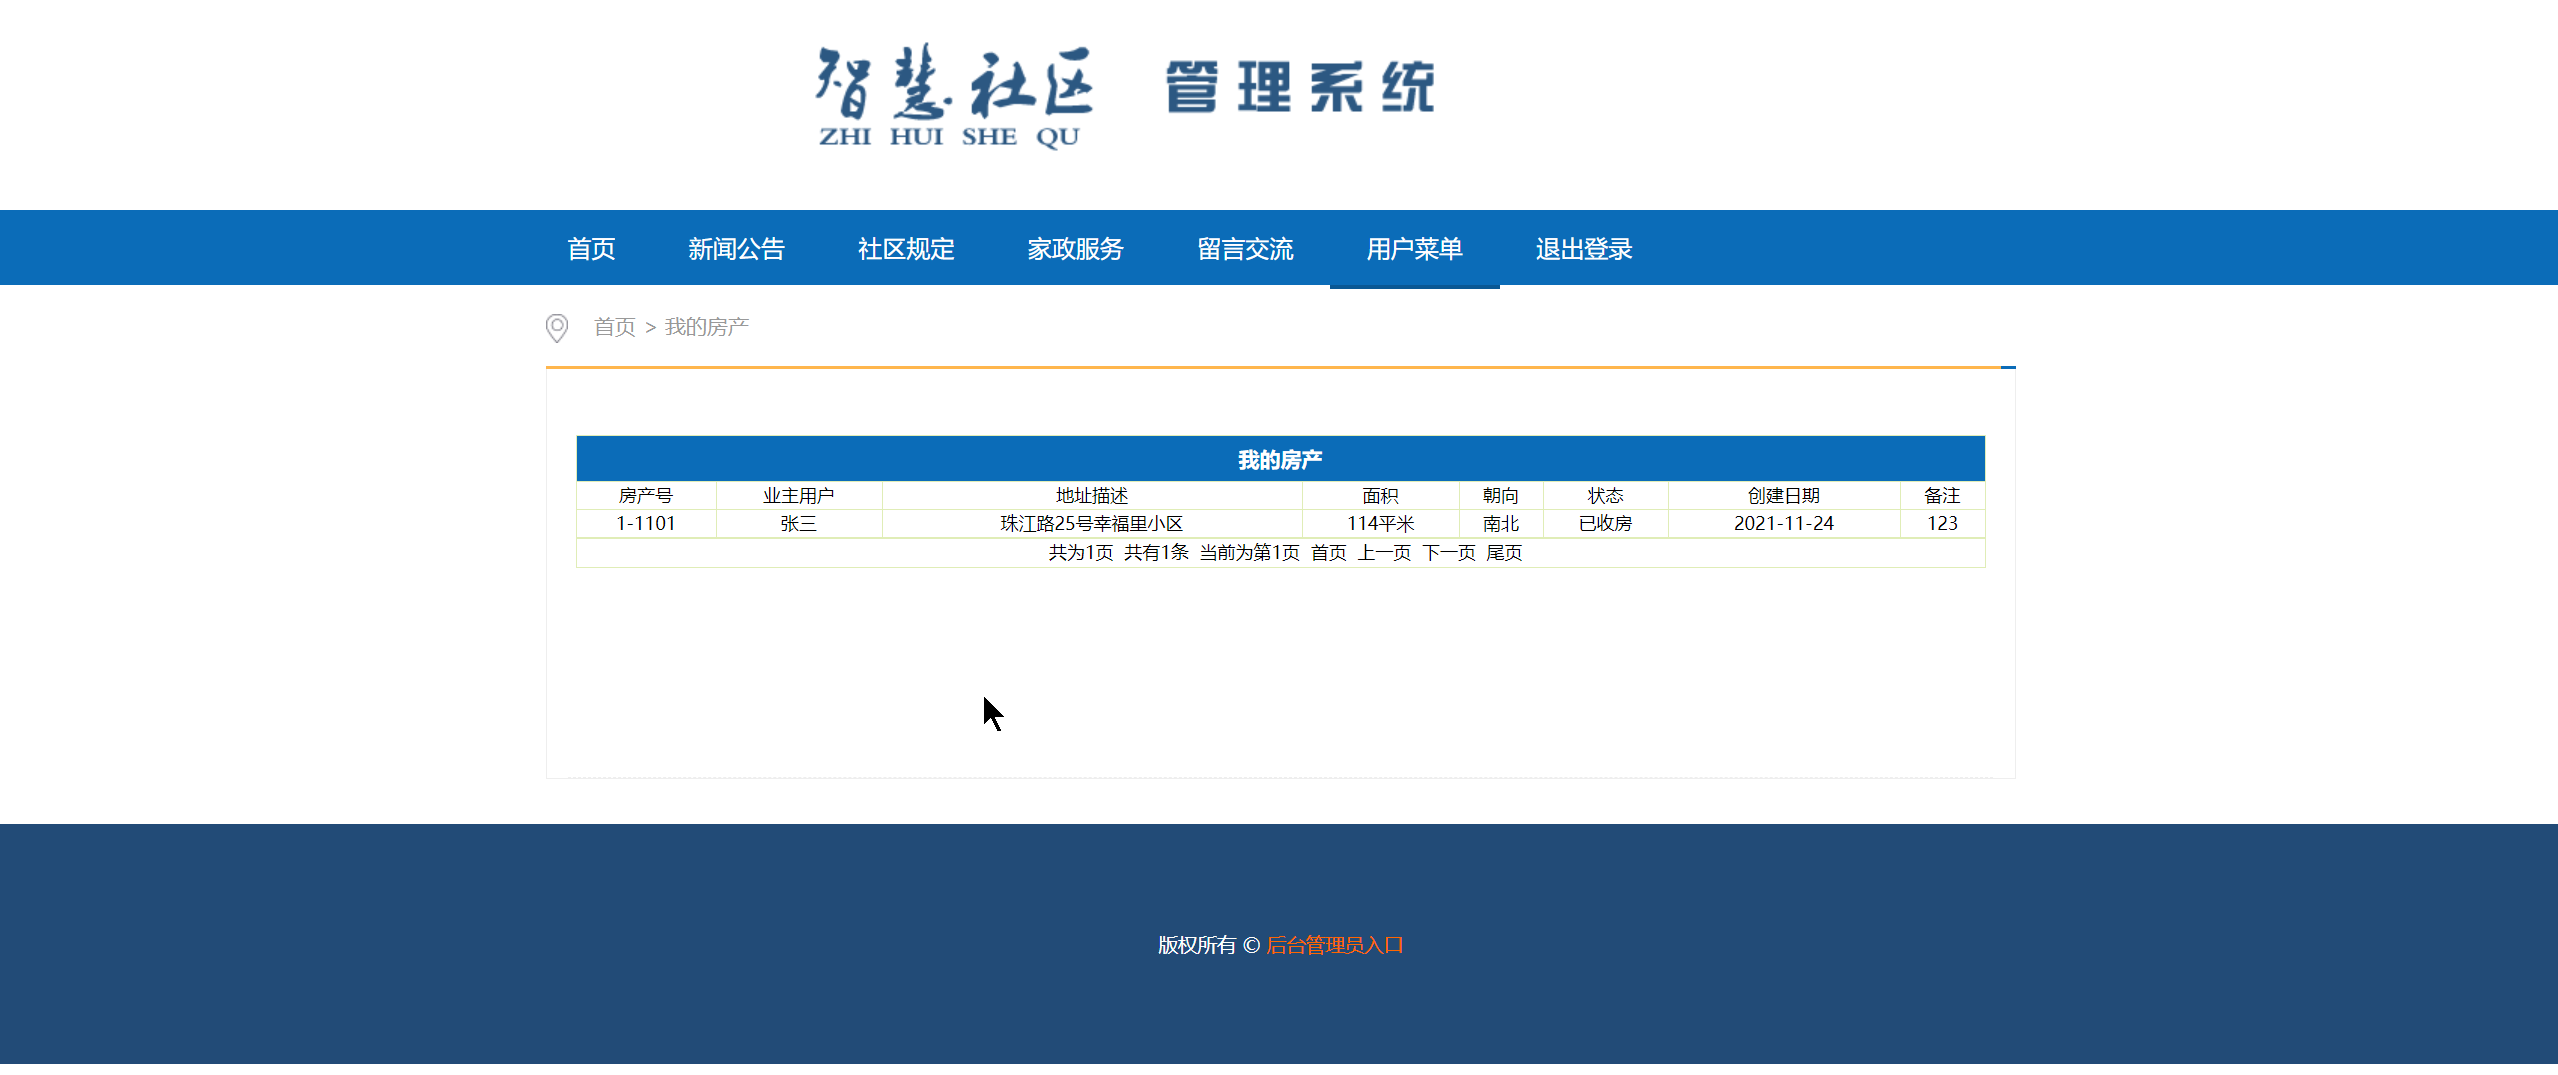This screenshot has width=2558, height=1075.
Task: Click the 共有1条 record count text
Action: [1156, 553]
